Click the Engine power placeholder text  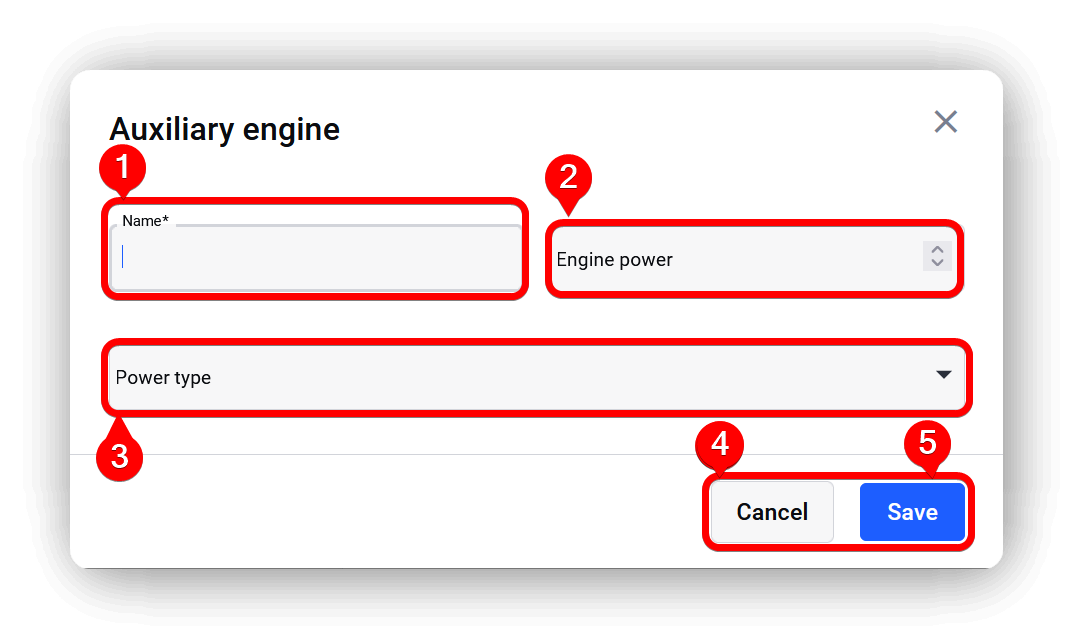(x=615, y=260)
